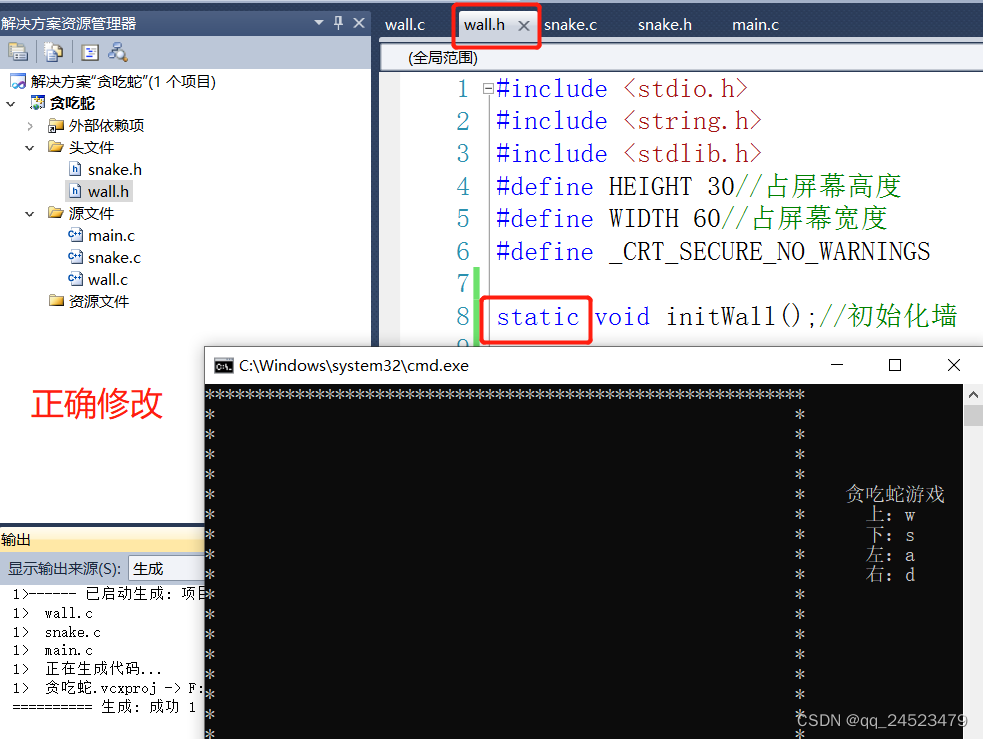Collapse the 源文件 folder
Screen dimensions: 983x739
click(x=28, y=213)
